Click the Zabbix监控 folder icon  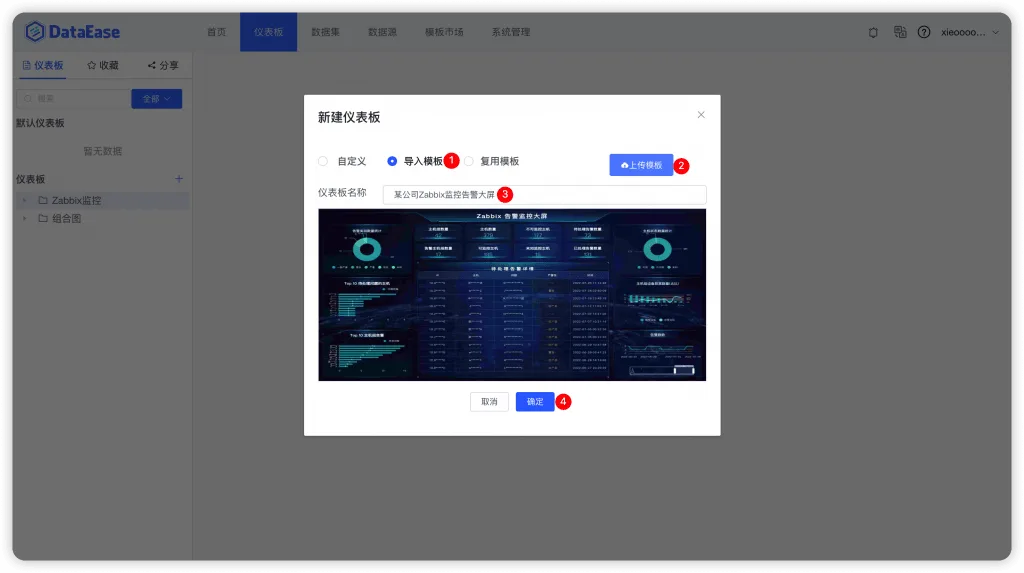click(43, 201)
